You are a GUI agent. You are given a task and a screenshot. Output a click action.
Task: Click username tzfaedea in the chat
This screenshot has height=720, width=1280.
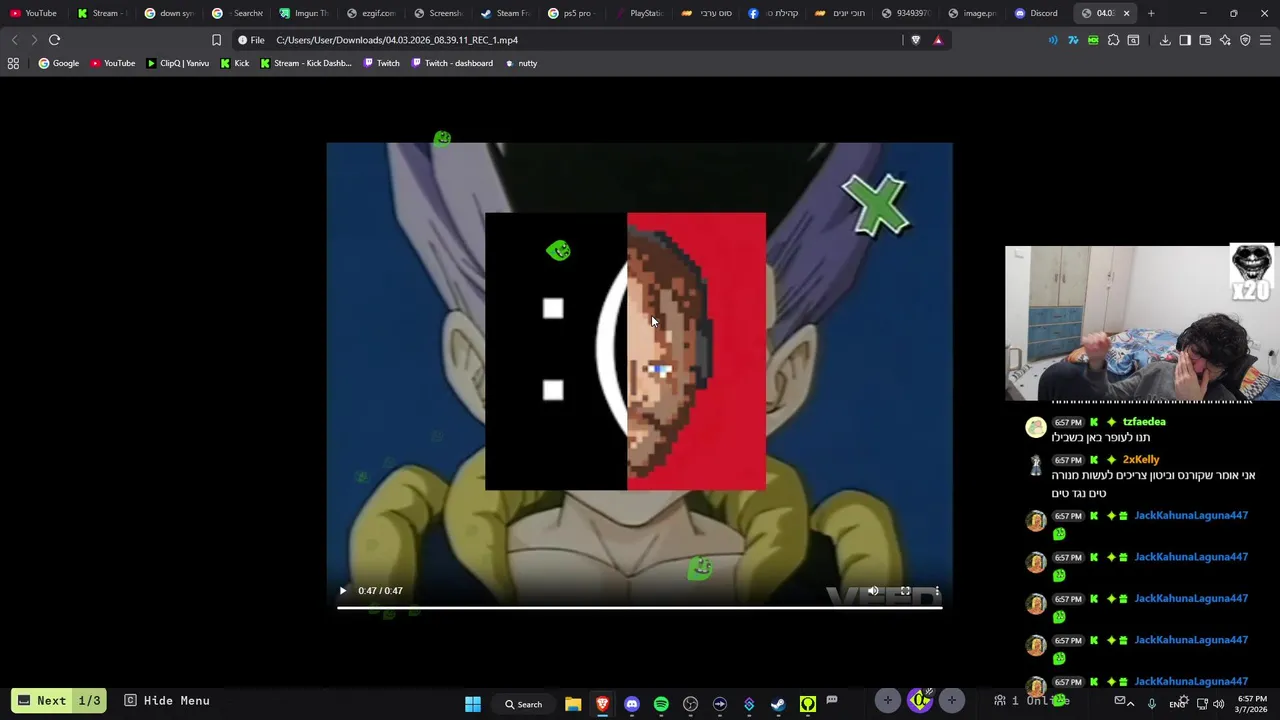pyautogui.click(x=1144, y=422)
